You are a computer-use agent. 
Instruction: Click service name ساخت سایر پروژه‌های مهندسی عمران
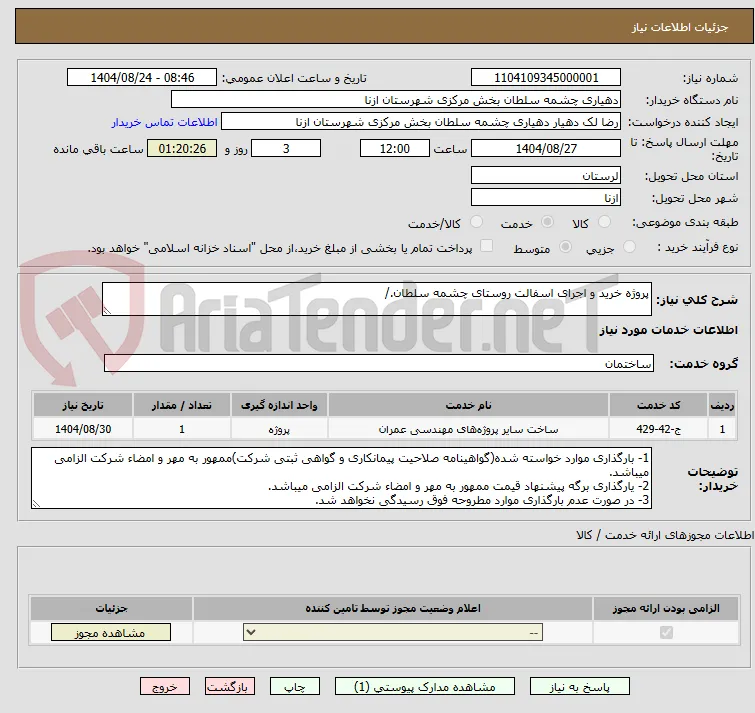point(469,429)
